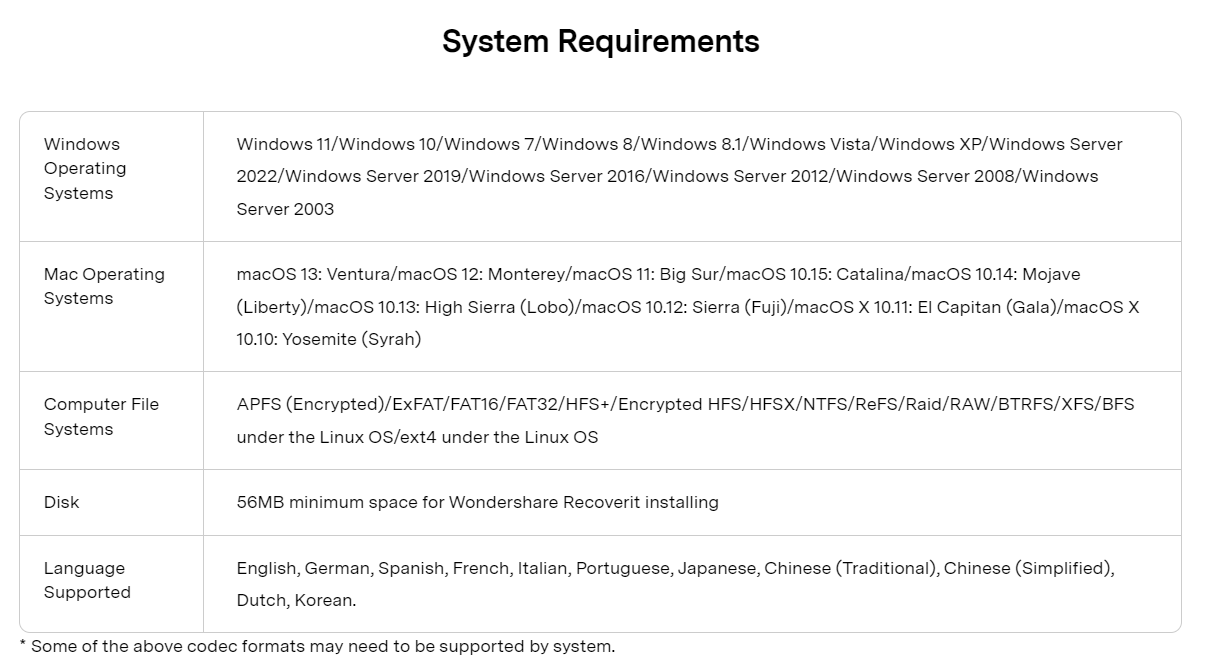Click the Computer File Systems label
This screenshot has height=670, width=1207.
[101, 416]
